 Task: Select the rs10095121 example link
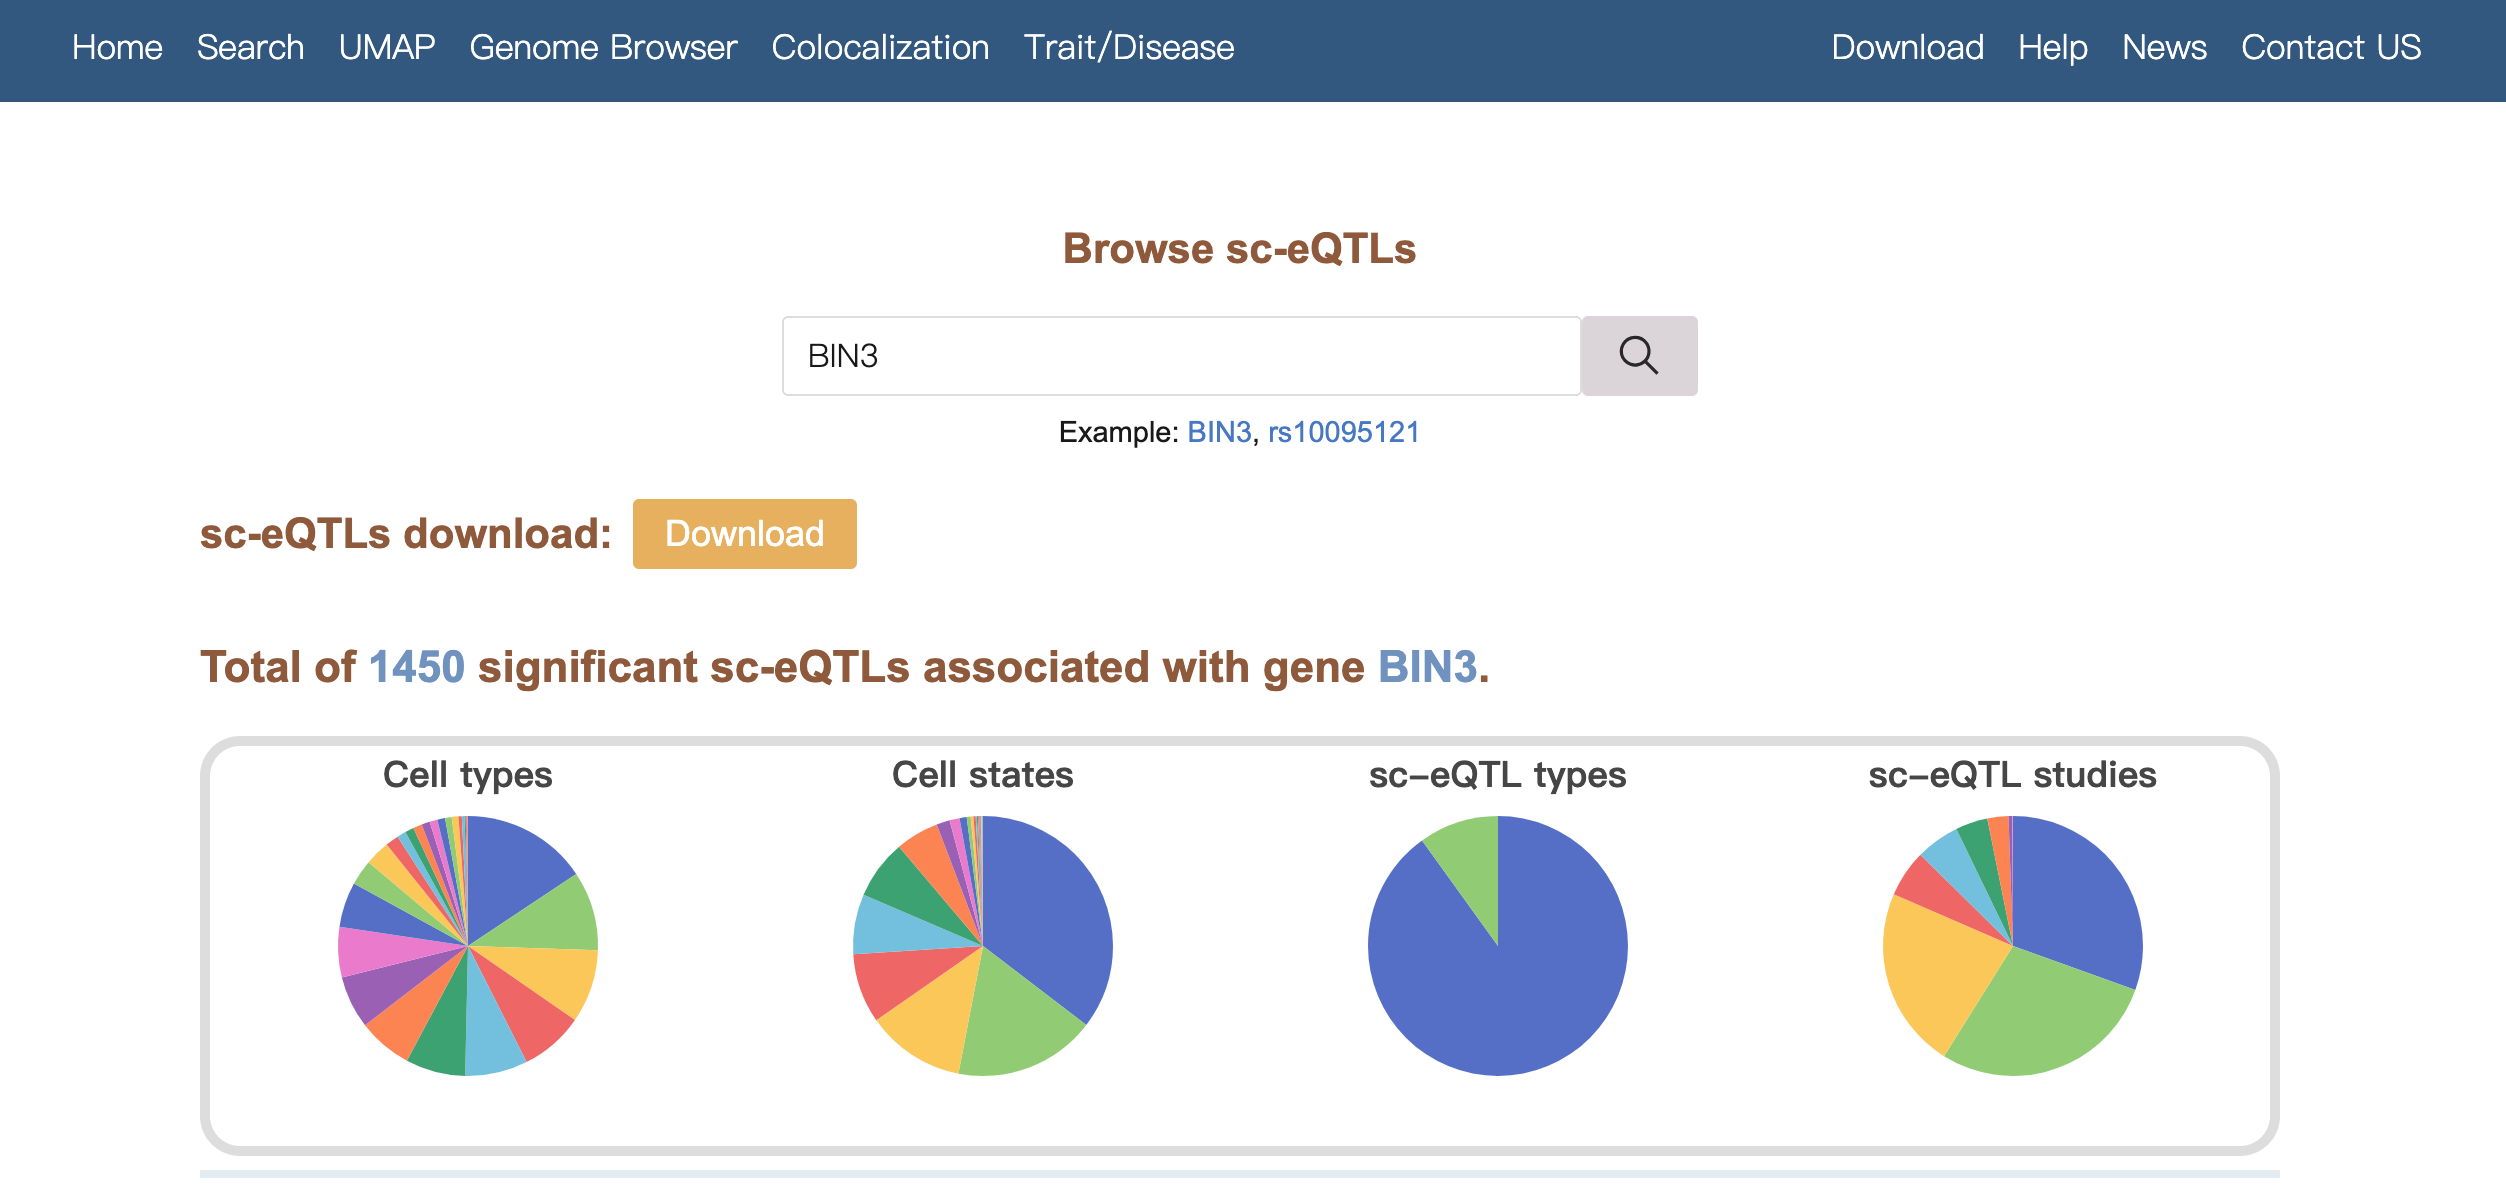coord(1343,432)
